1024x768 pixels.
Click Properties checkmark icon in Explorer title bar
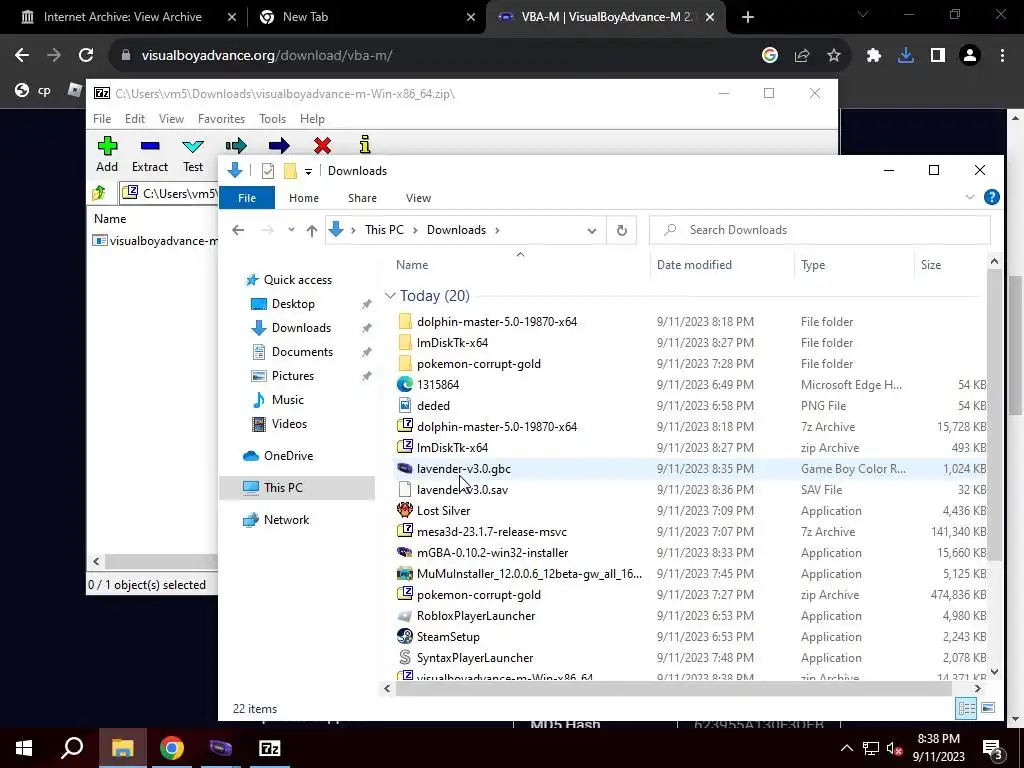(268, 171)
